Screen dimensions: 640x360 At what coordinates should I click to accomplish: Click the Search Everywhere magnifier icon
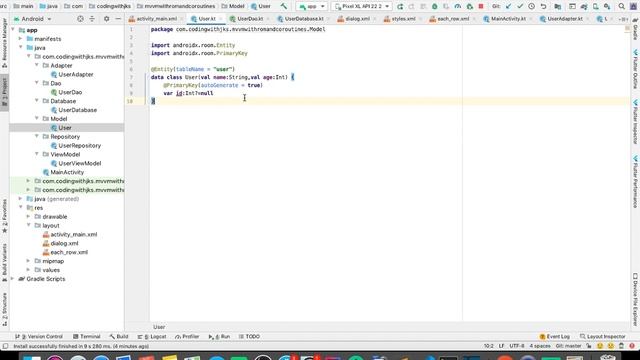pos(622,7)
